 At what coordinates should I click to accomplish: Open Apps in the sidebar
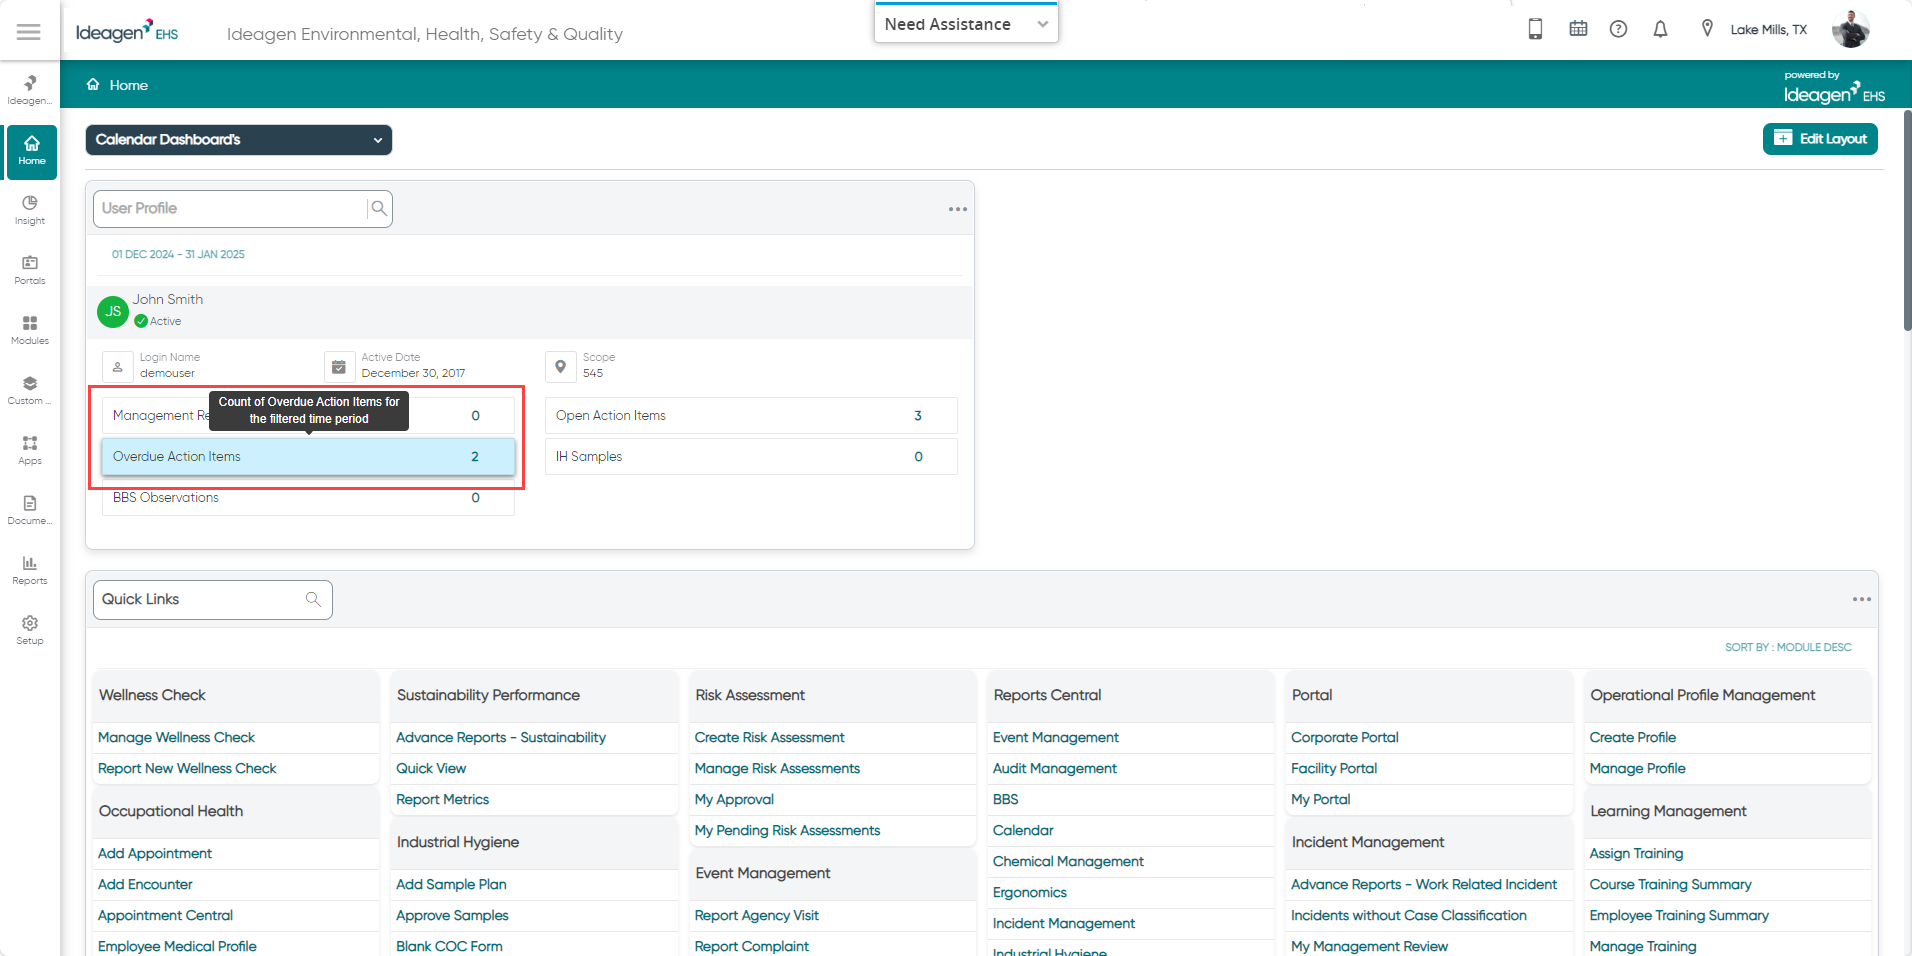pos(30,450)
